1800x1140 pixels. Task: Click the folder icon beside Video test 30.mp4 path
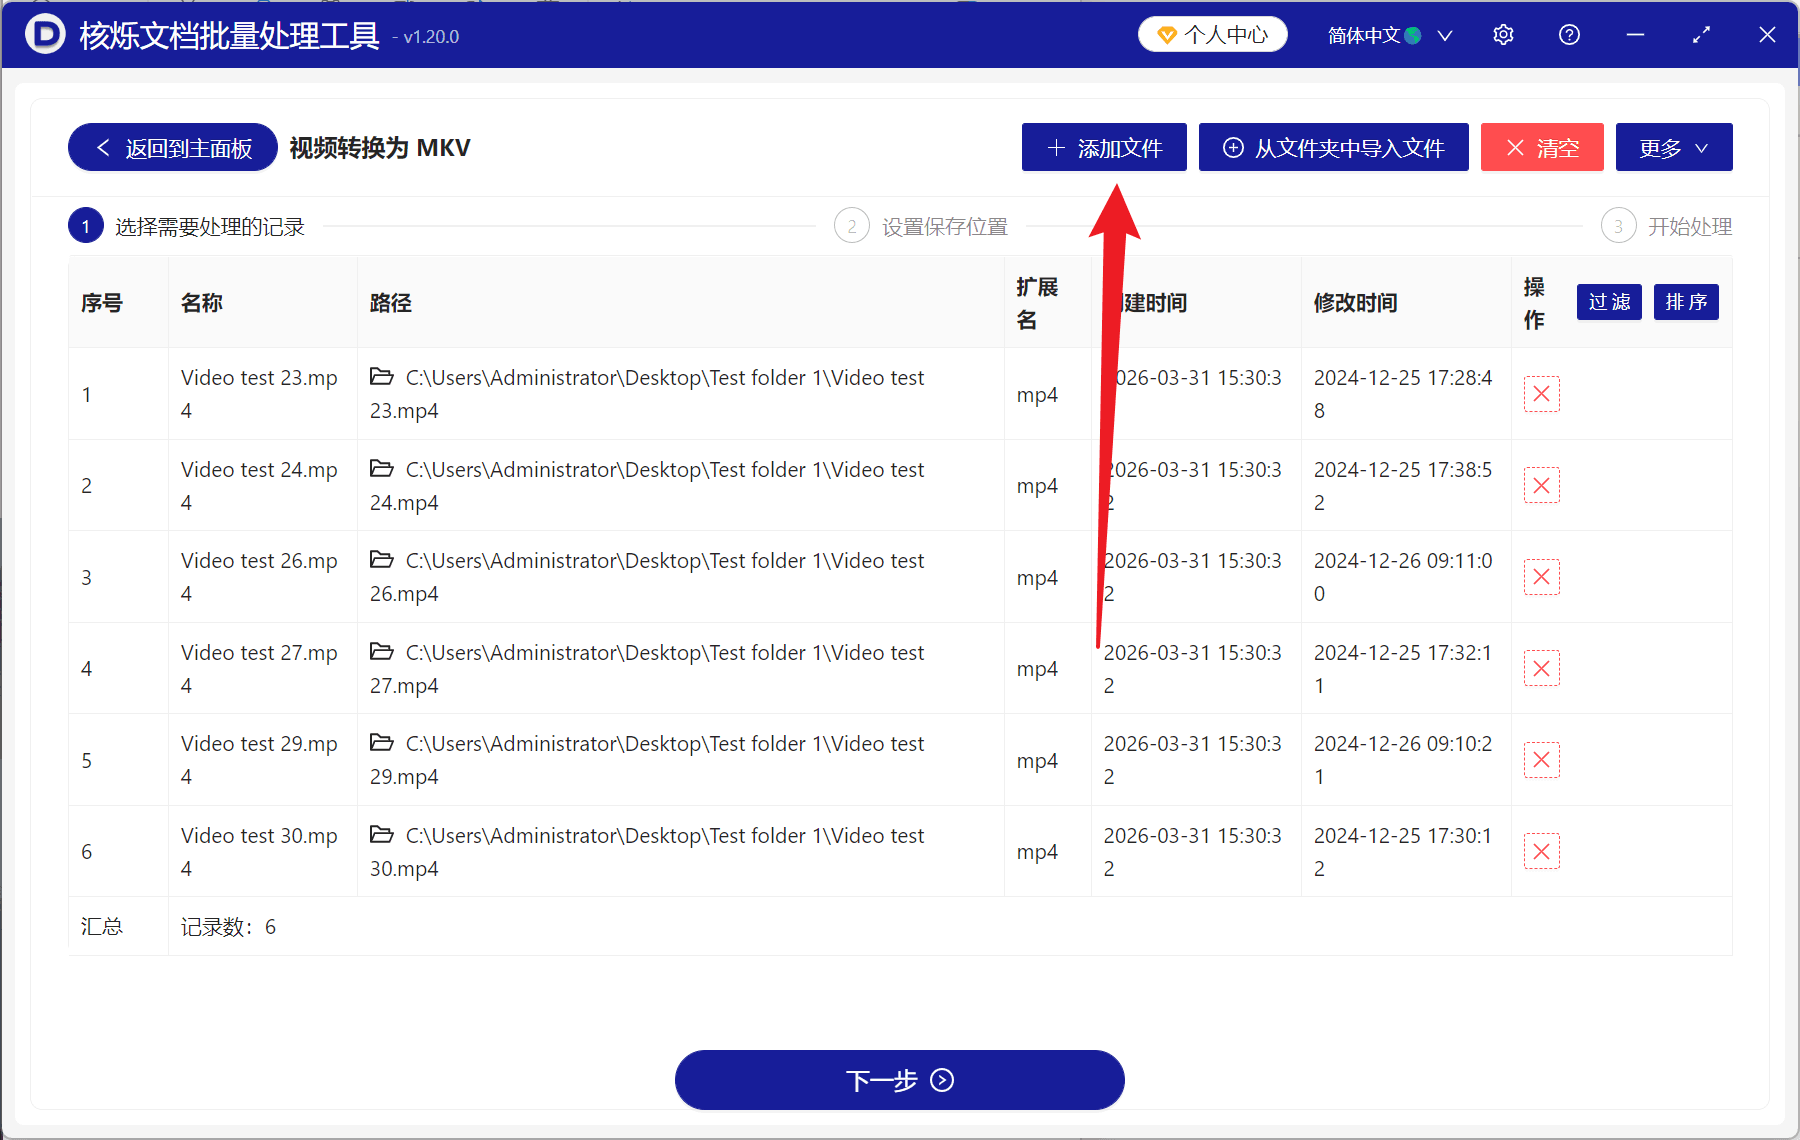pos(382,835)
